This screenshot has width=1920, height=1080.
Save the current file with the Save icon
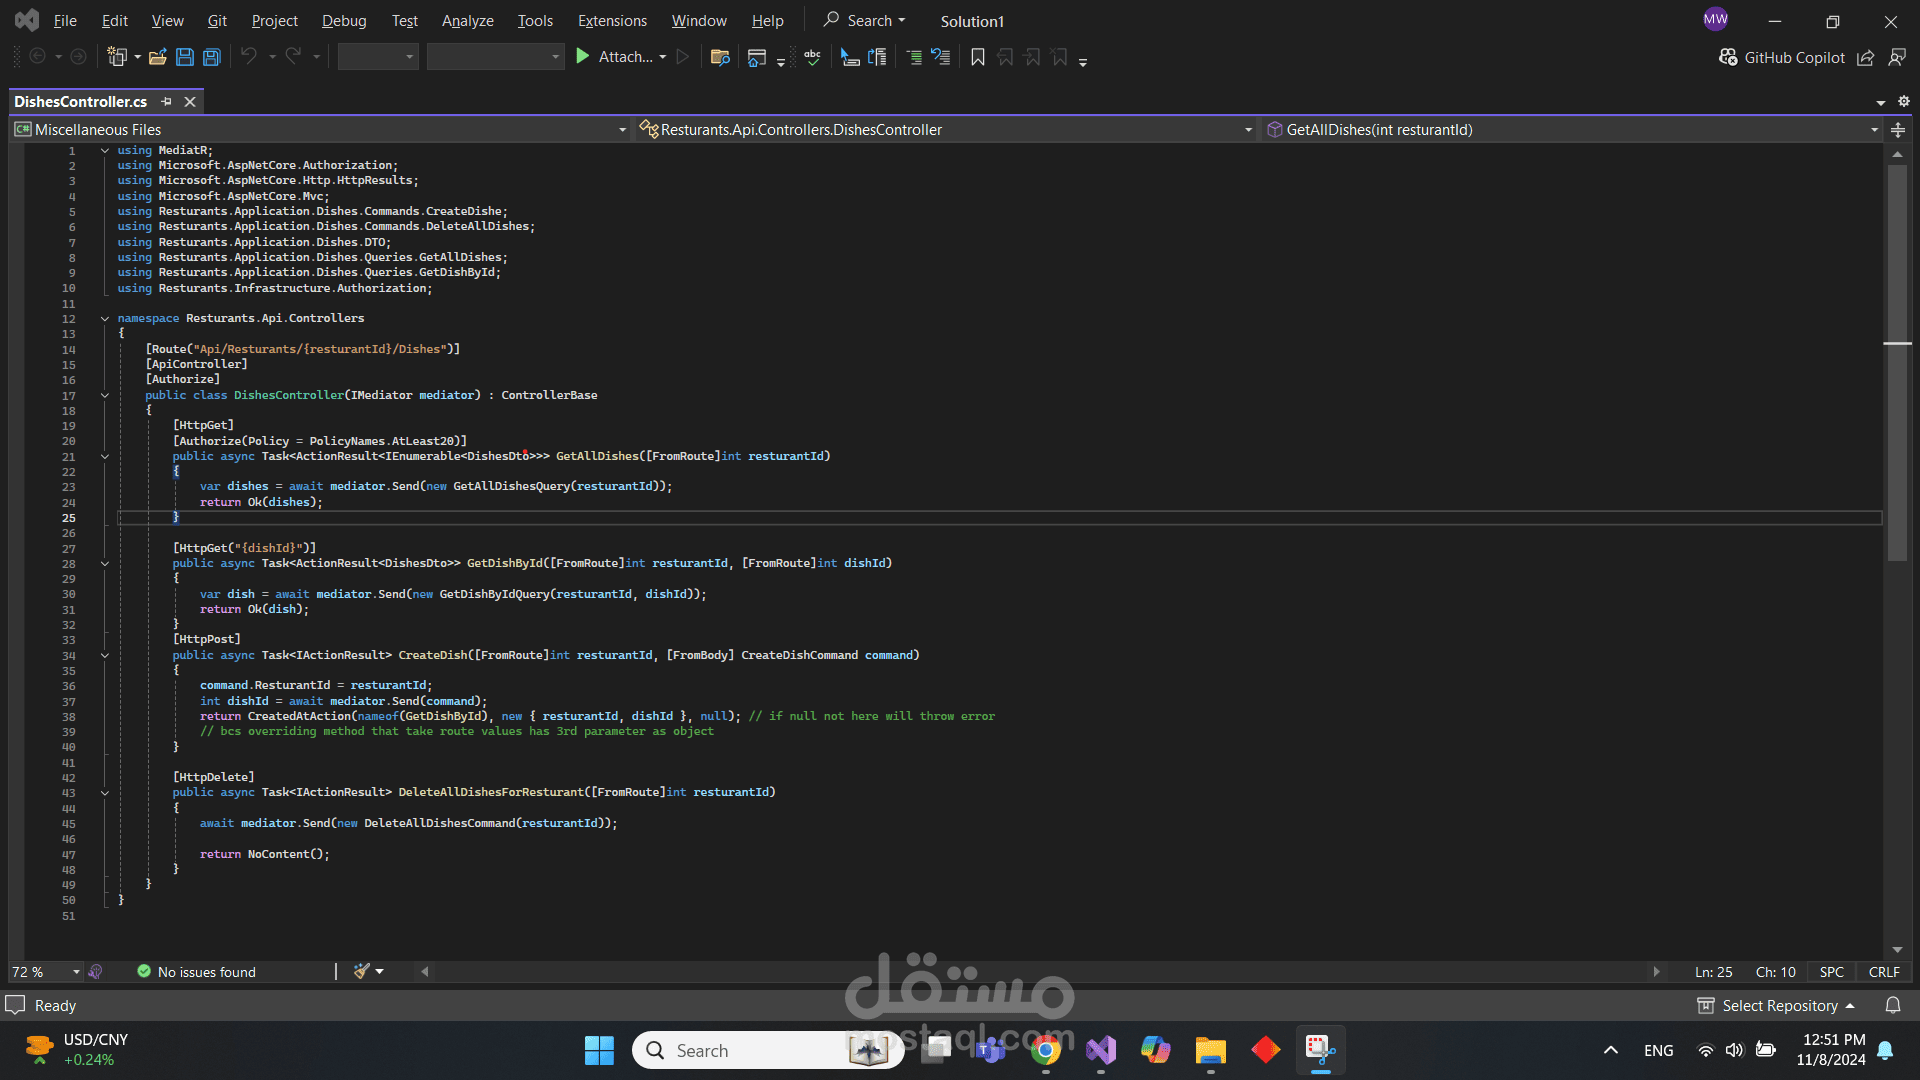(x=185, y=57)
